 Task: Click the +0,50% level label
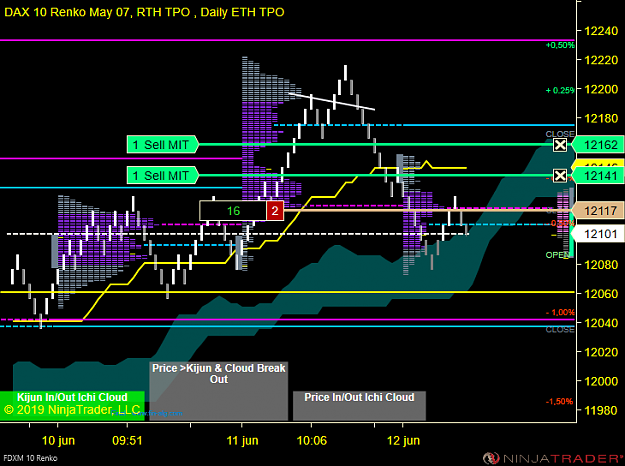560,45
